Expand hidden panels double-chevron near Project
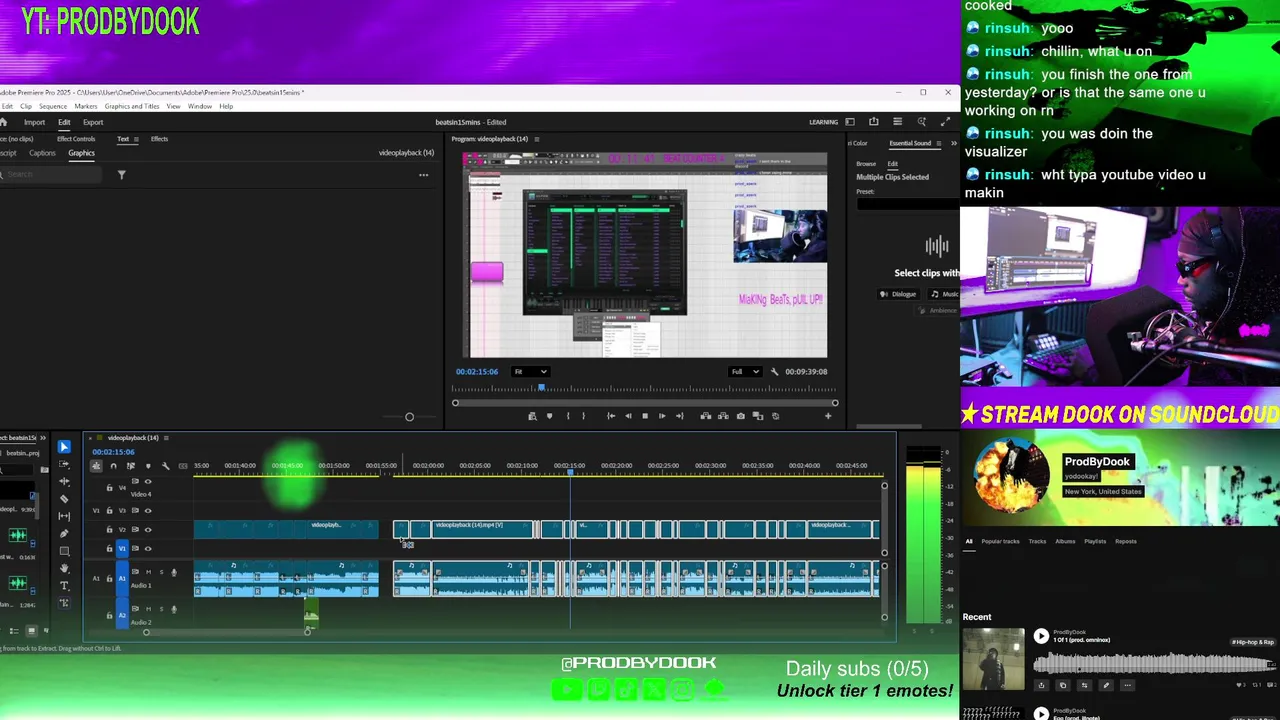This screenshot has width=1280, height=720. tap(42, 438)
